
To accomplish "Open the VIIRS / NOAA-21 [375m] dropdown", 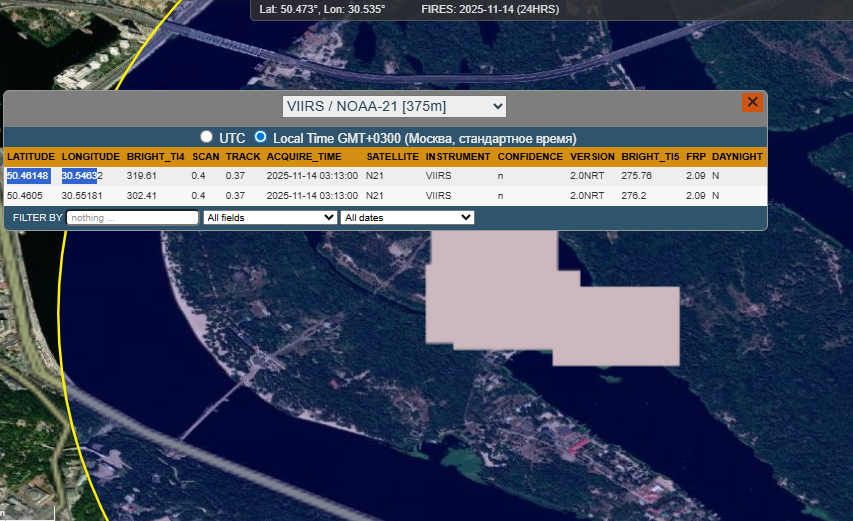I will [394, 106].
